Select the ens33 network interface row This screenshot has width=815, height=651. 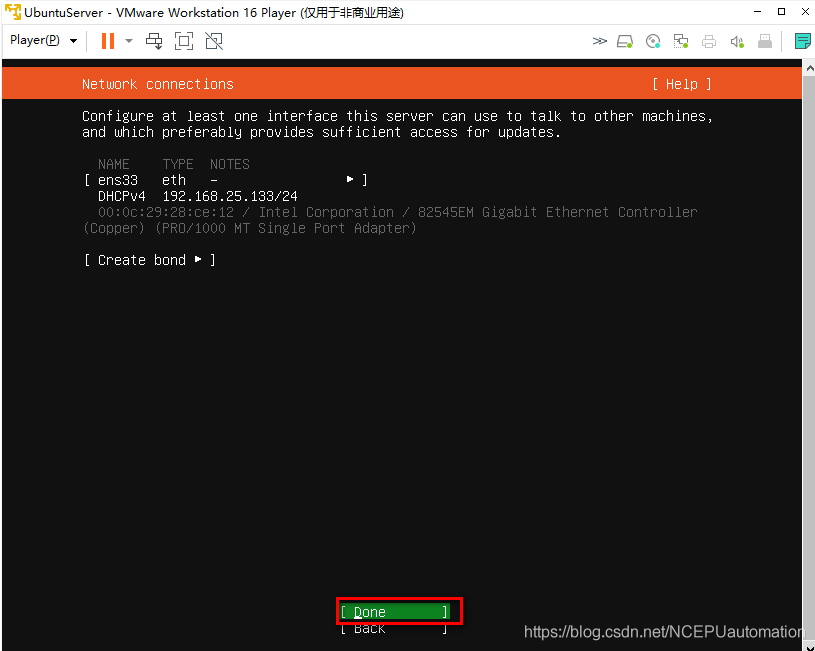[226, 180]
